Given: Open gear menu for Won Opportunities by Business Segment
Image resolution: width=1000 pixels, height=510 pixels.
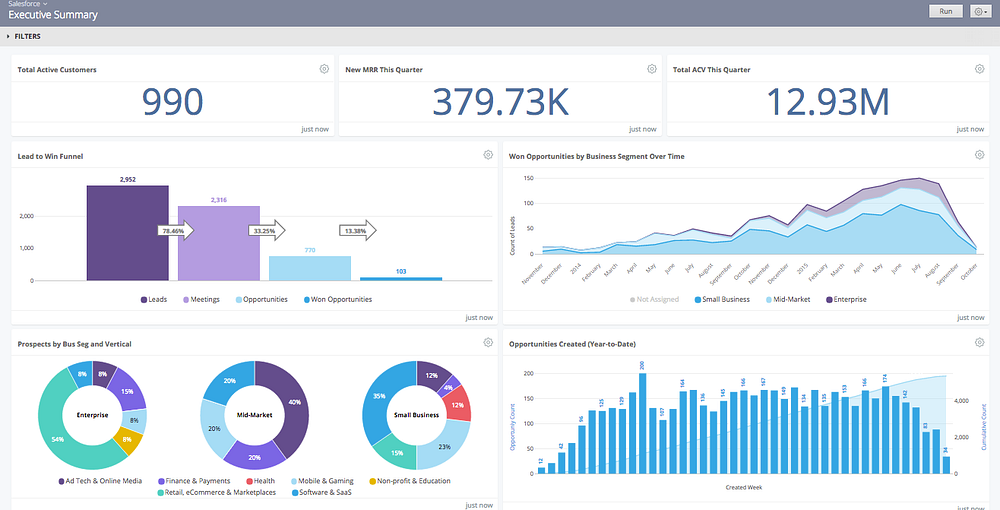Looking at the screenshot, I should tap(980, 155).
